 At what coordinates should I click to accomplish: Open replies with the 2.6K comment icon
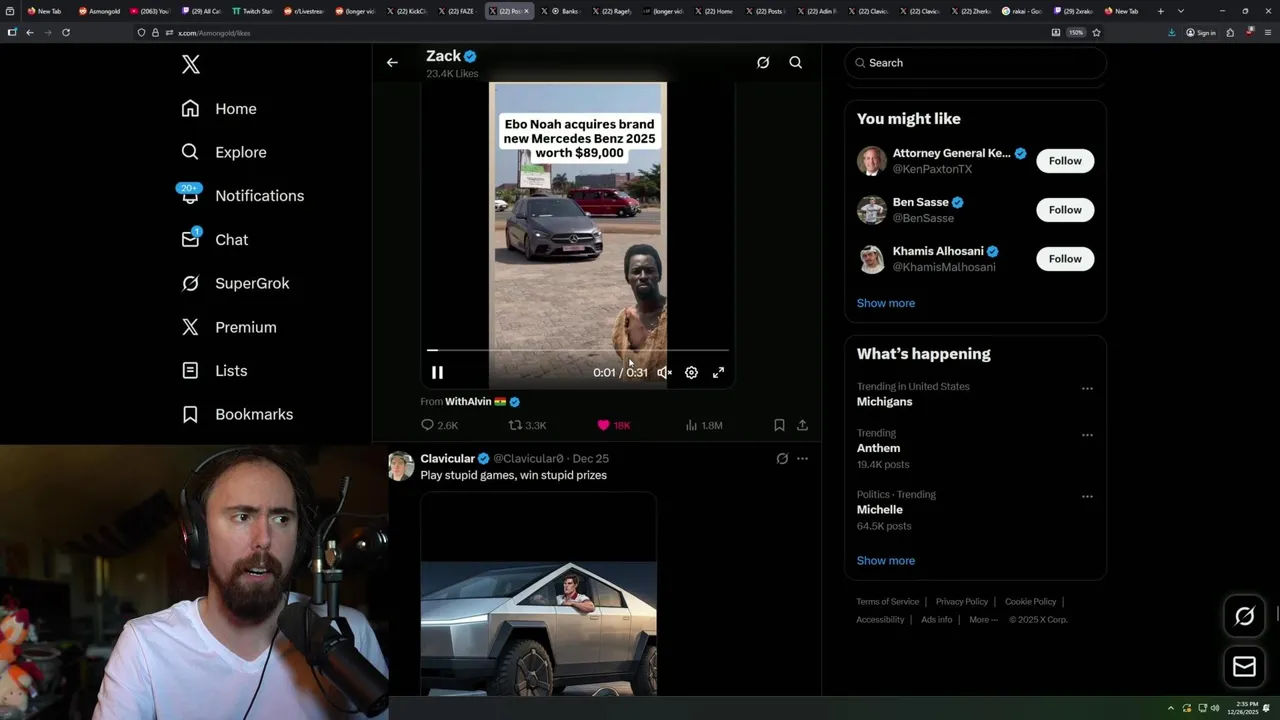pos(439,425)
